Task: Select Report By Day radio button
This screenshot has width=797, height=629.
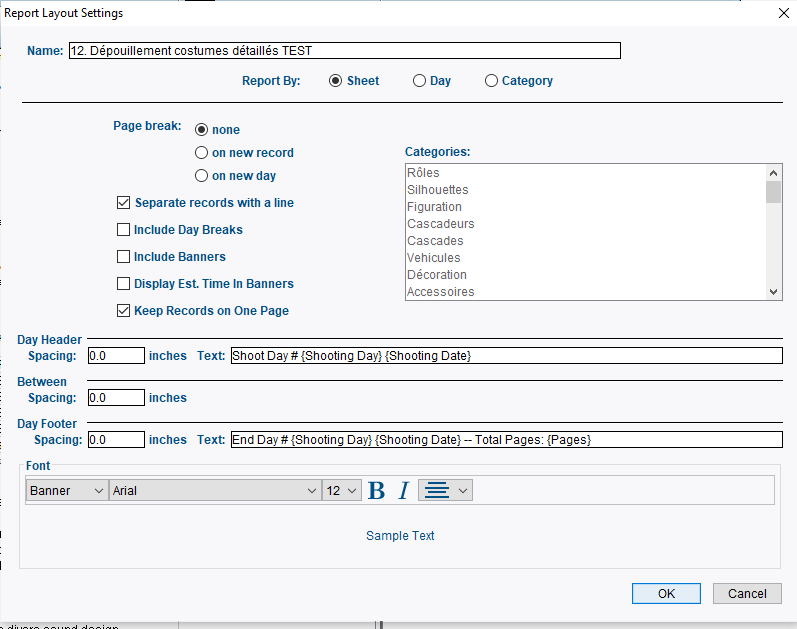Action: [420, 81]
